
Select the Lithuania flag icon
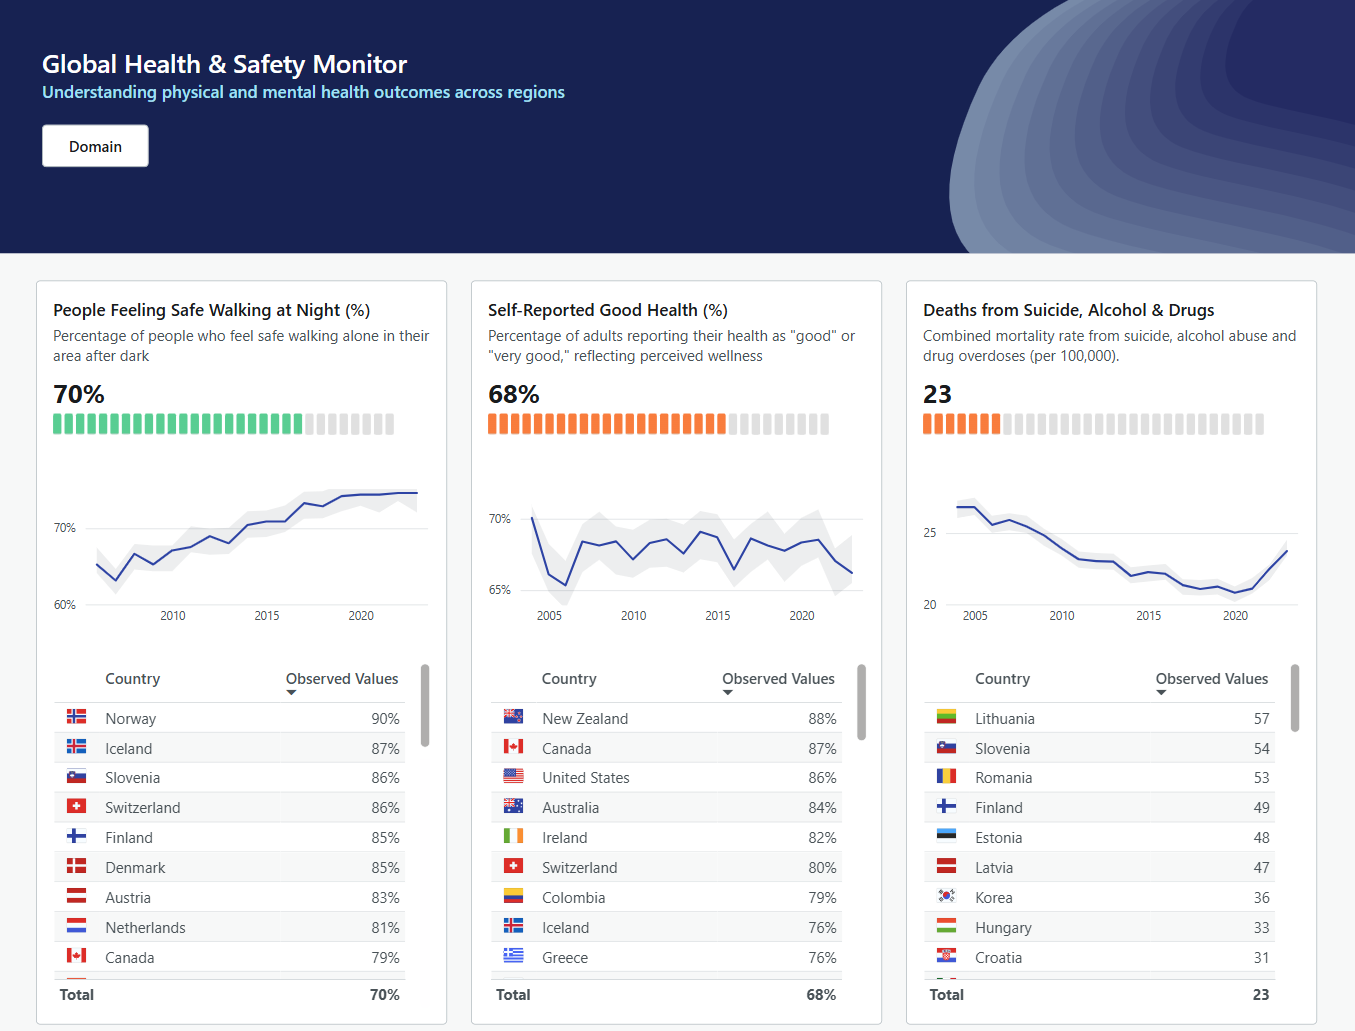click(x=948, y=716)
